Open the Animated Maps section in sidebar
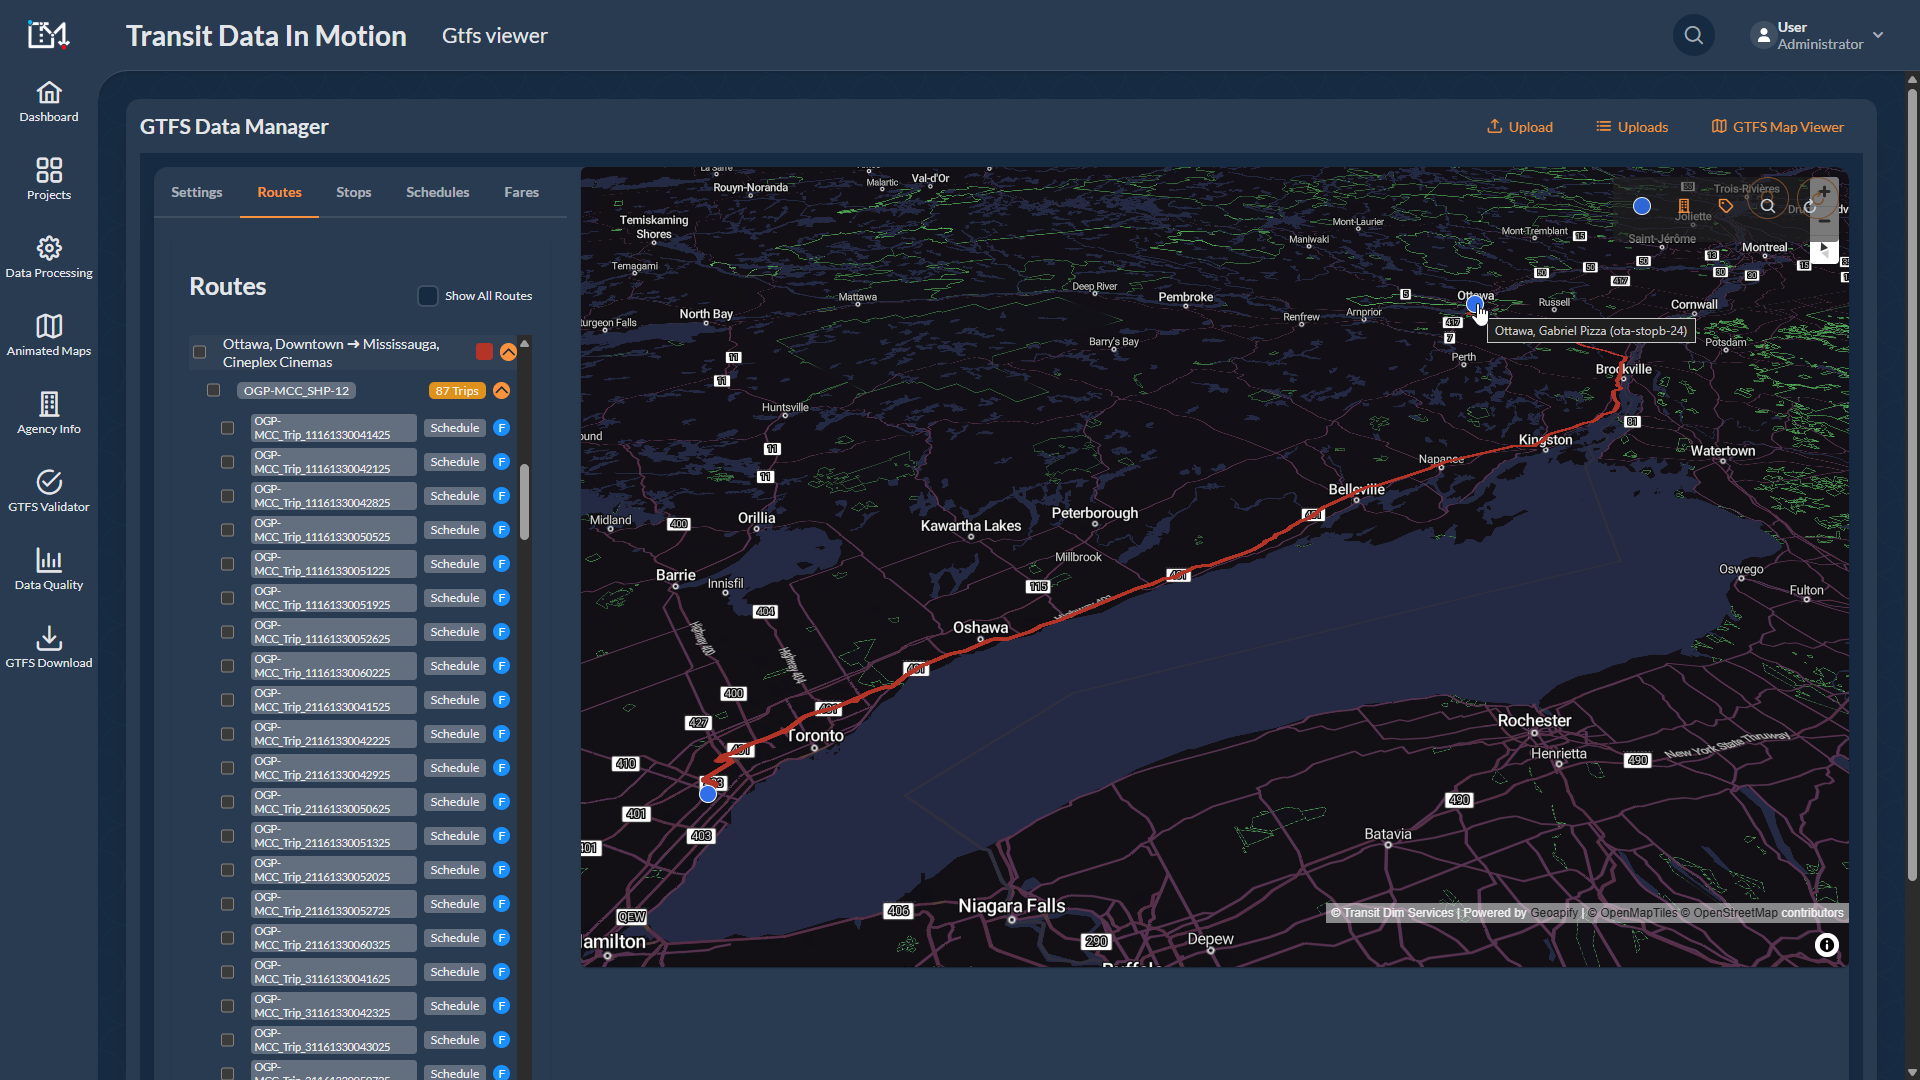The image size is (1920, 1080). pyautogui.click(x=48, y=335)
